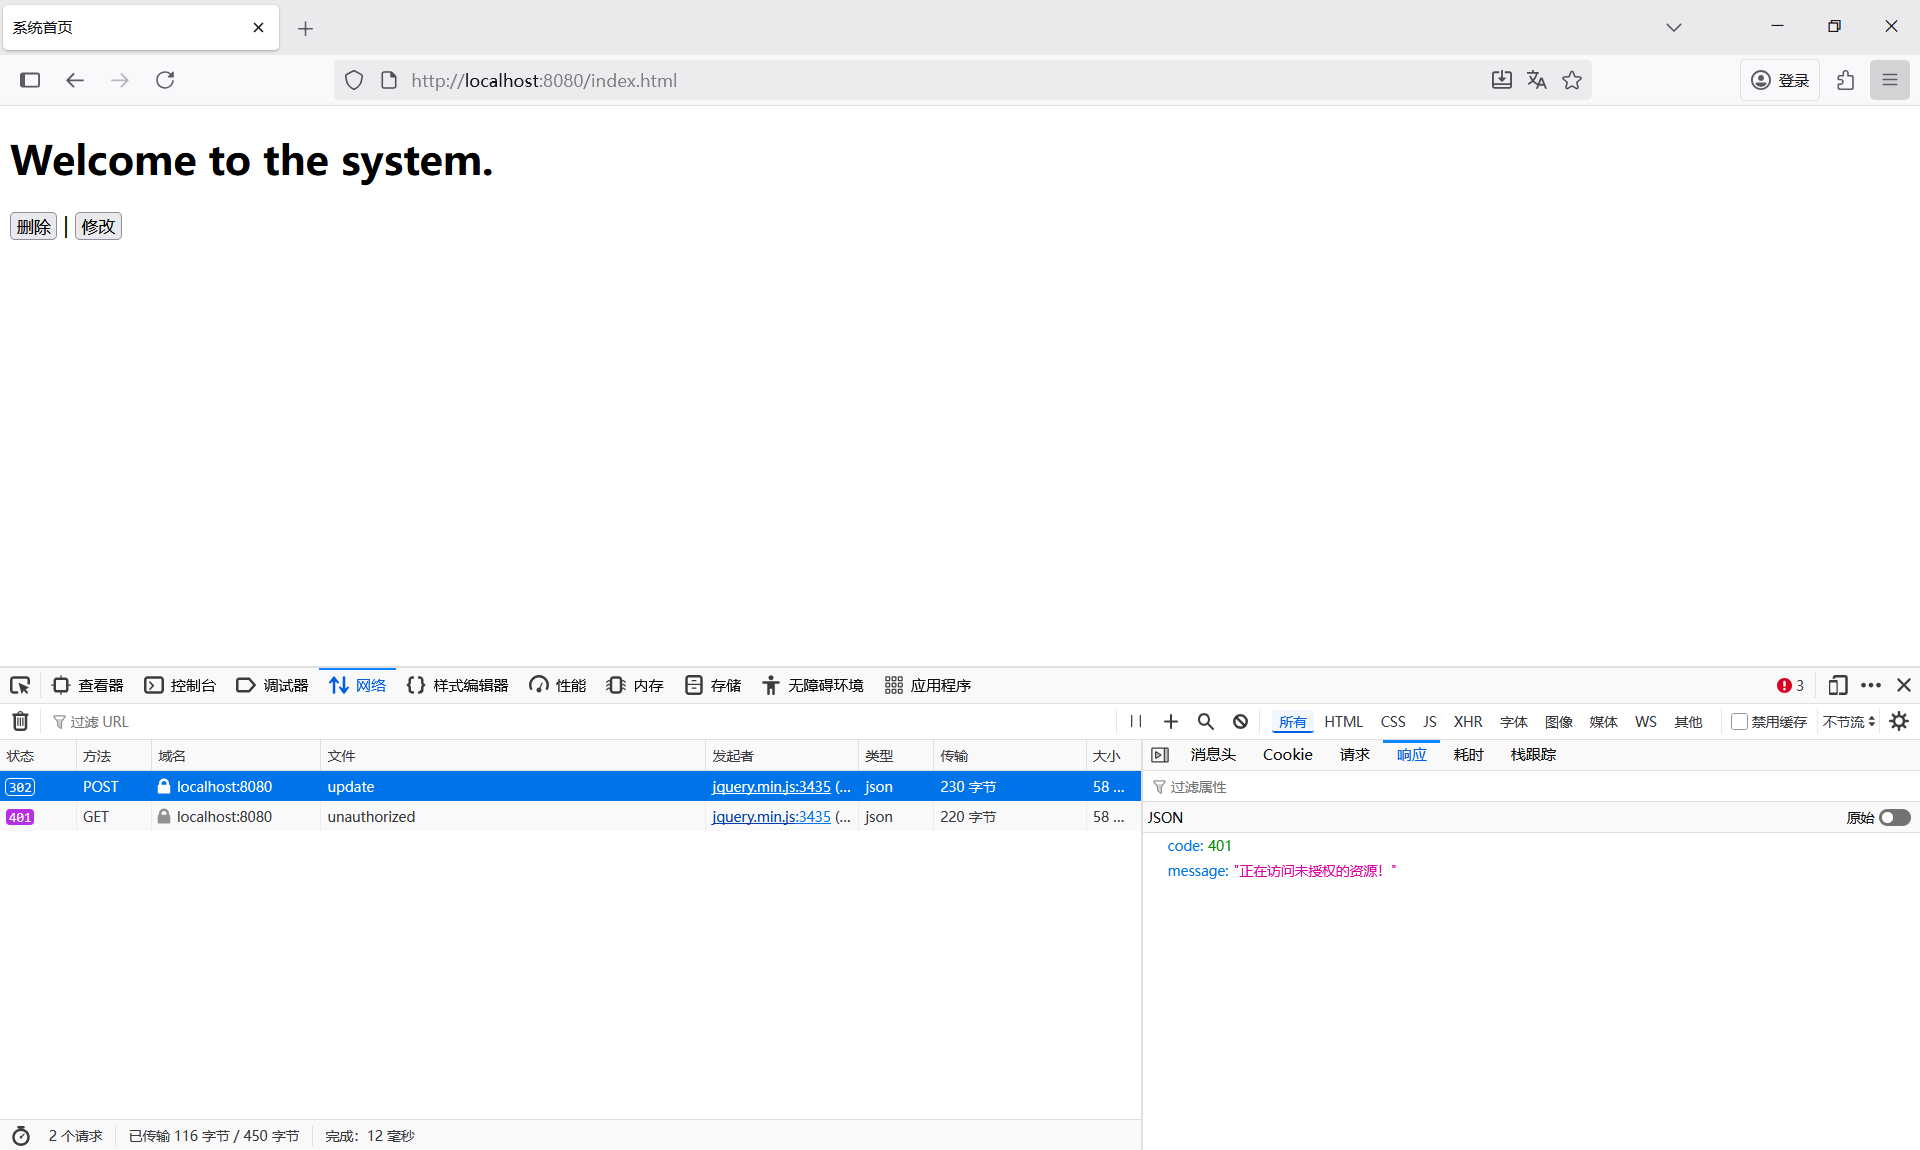Toggle responsive design mode icon
This screenshot has width=1920, height=1150.
coord(1837,685)
